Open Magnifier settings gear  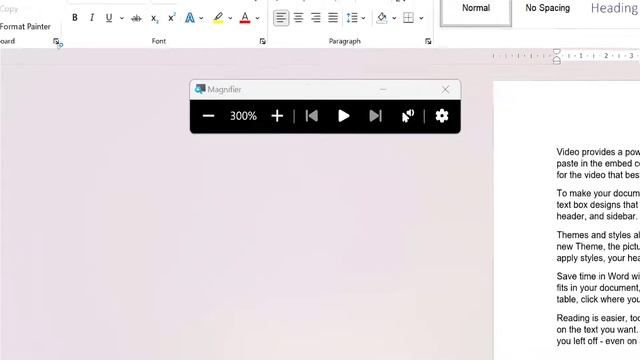tap(442, 116)
